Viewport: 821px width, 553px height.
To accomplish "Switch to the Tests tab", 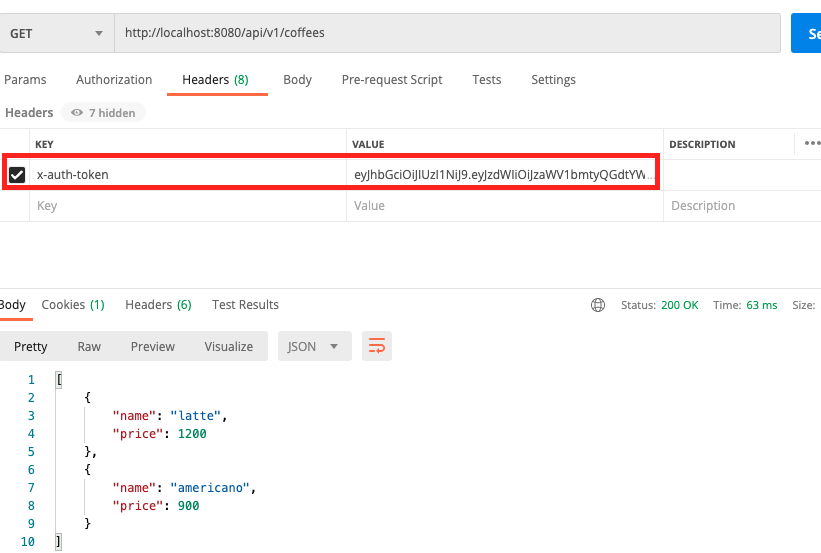I will pos(486,80).
